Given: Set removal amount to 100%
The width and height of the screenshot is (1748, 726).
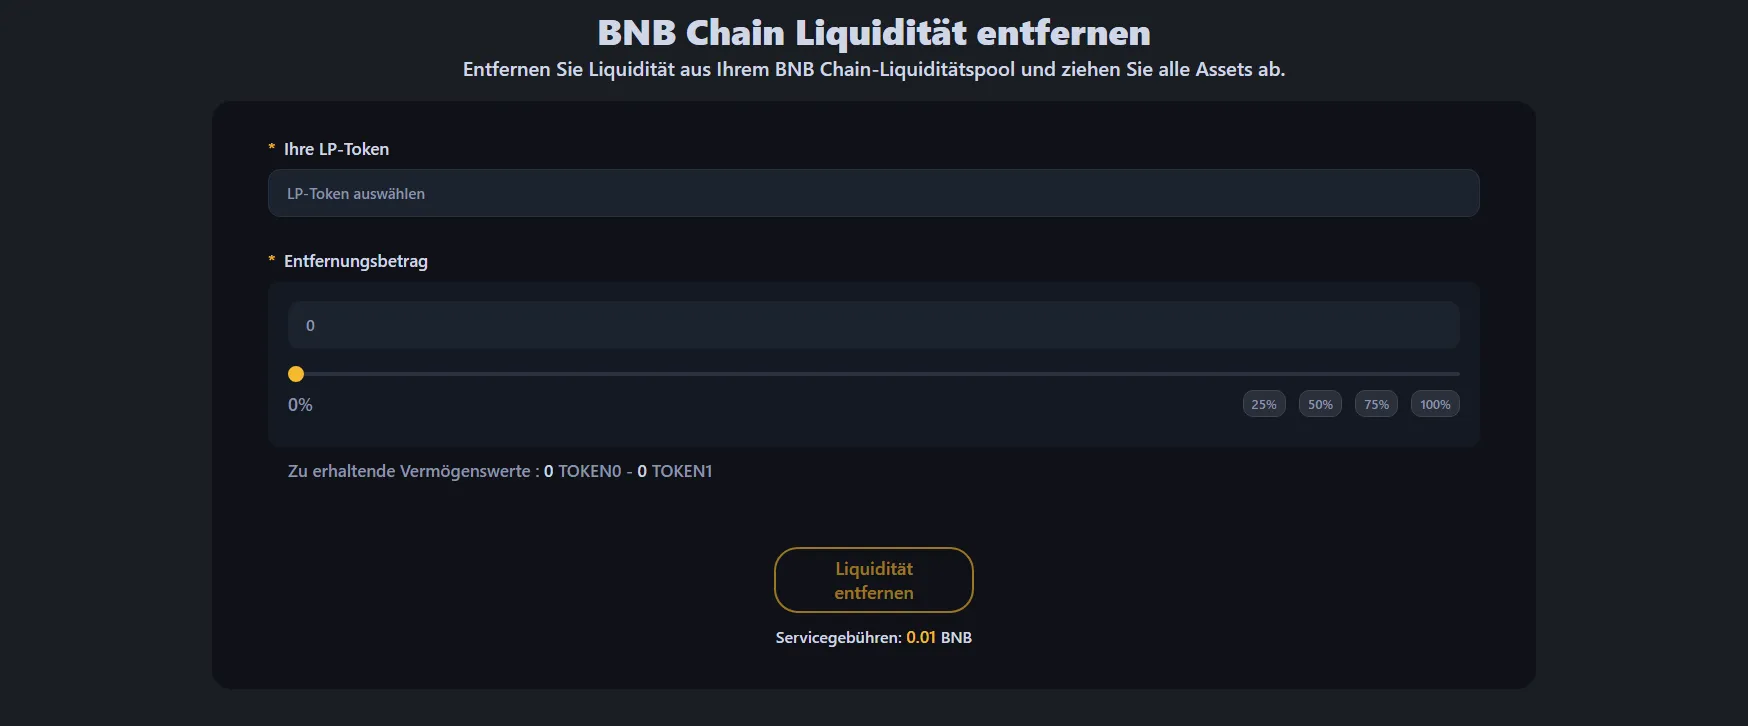Looking at the screenshot, I should click(1435, 404).
